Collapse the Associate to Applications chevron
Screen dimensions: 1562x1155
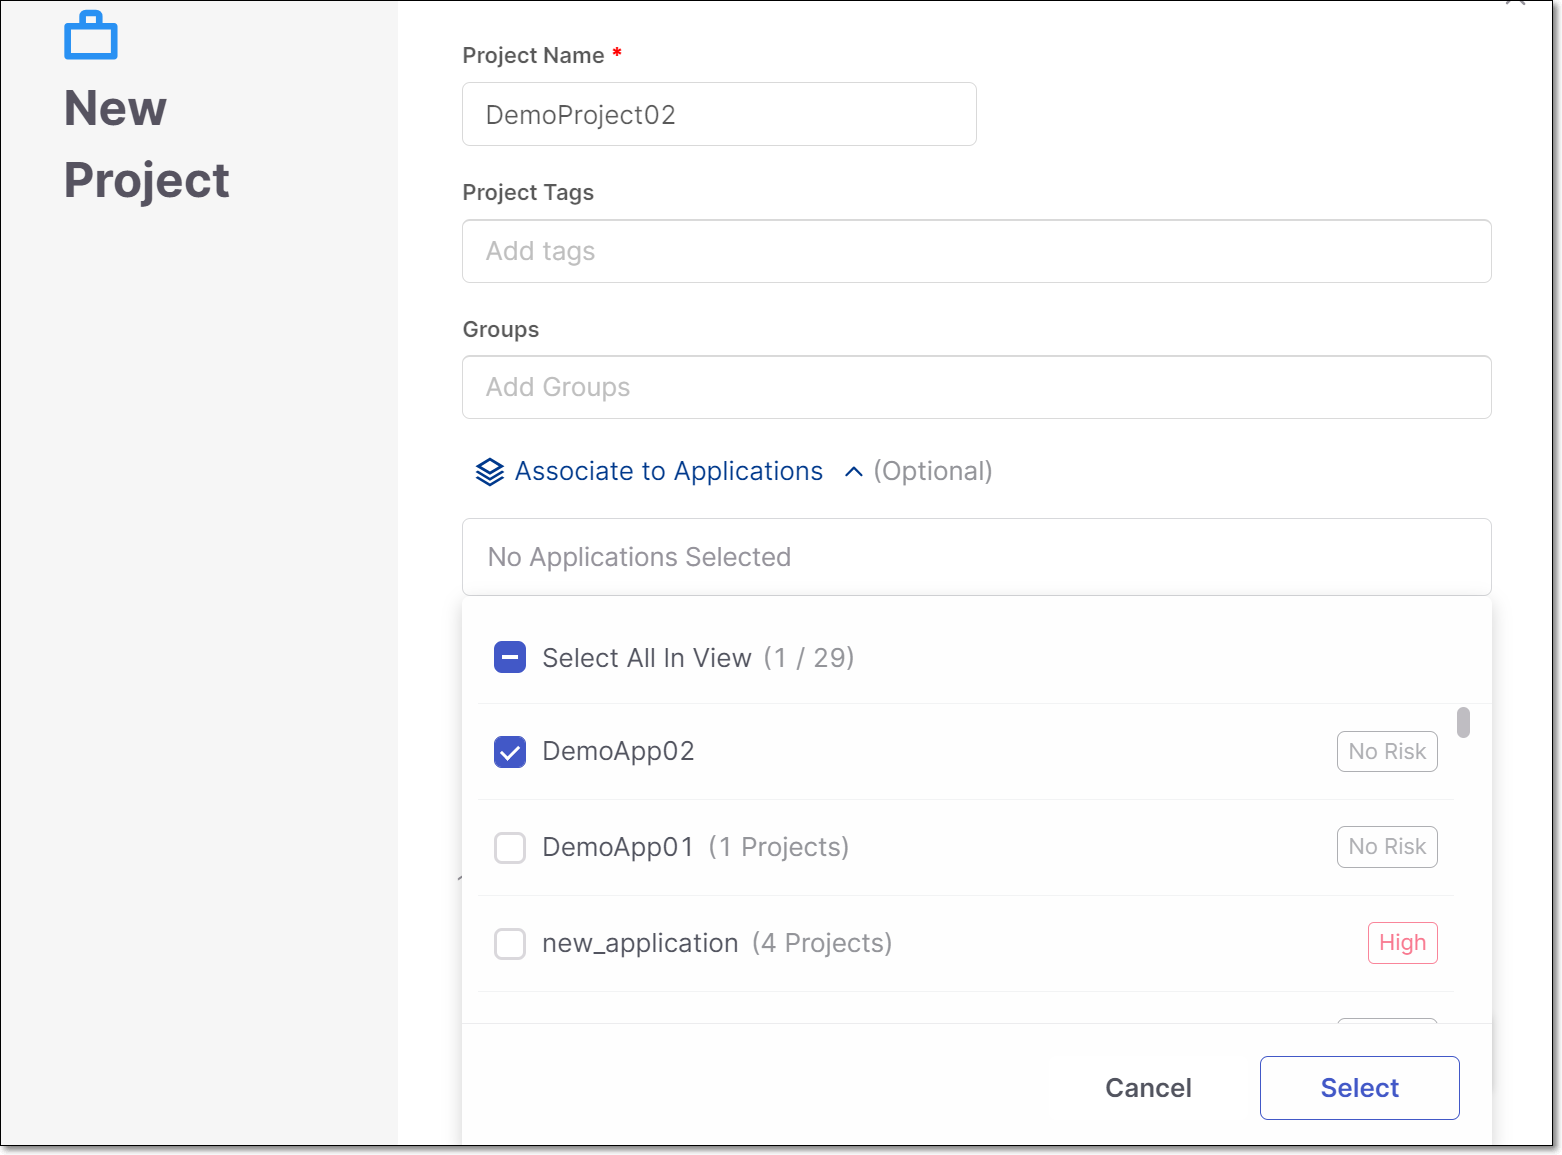853,472
